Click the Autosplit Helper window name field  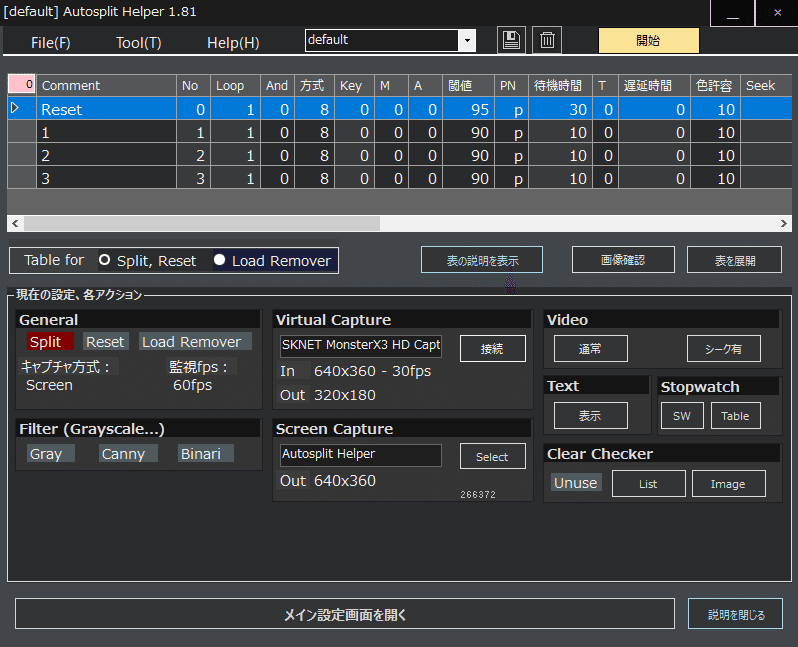pyautogui.click(x=361, y=455)
